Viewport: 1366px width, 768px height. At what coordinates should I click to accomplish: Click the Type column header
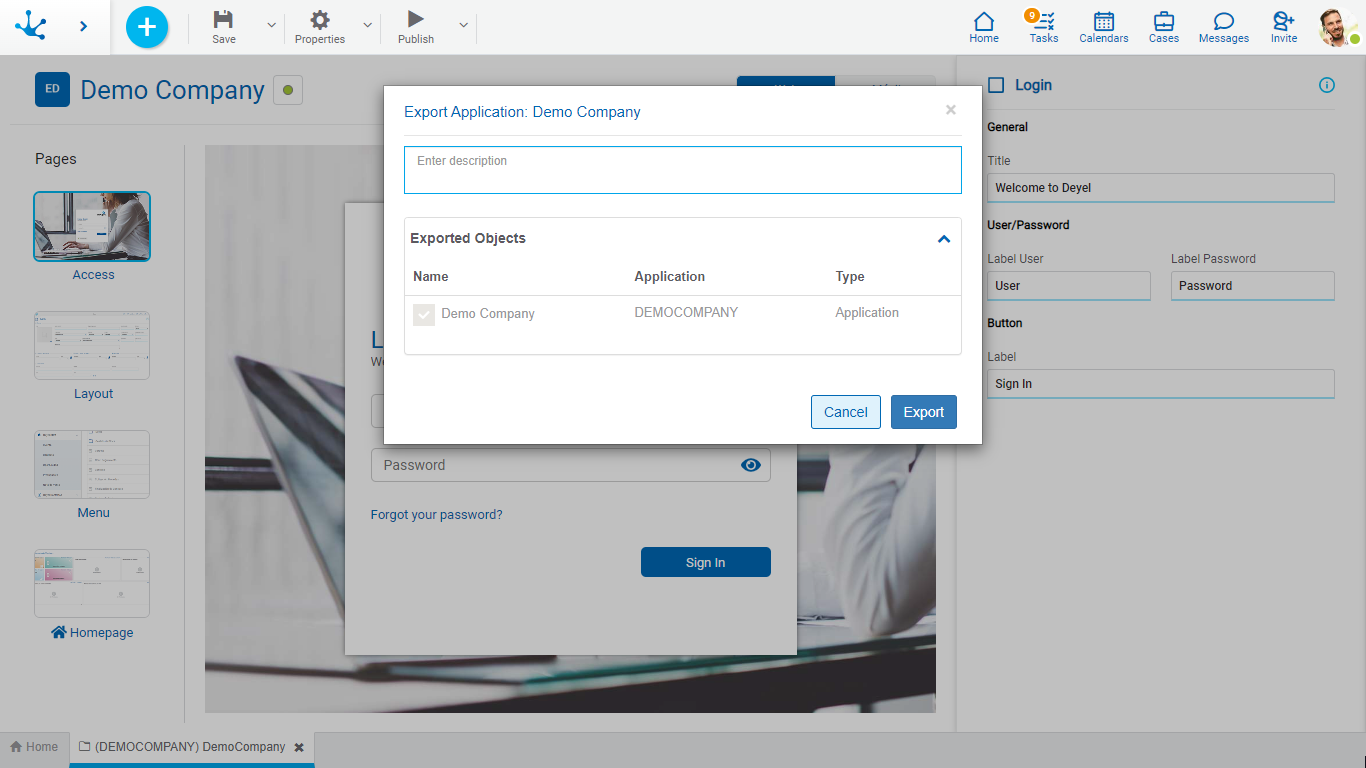tap(850, 276)
